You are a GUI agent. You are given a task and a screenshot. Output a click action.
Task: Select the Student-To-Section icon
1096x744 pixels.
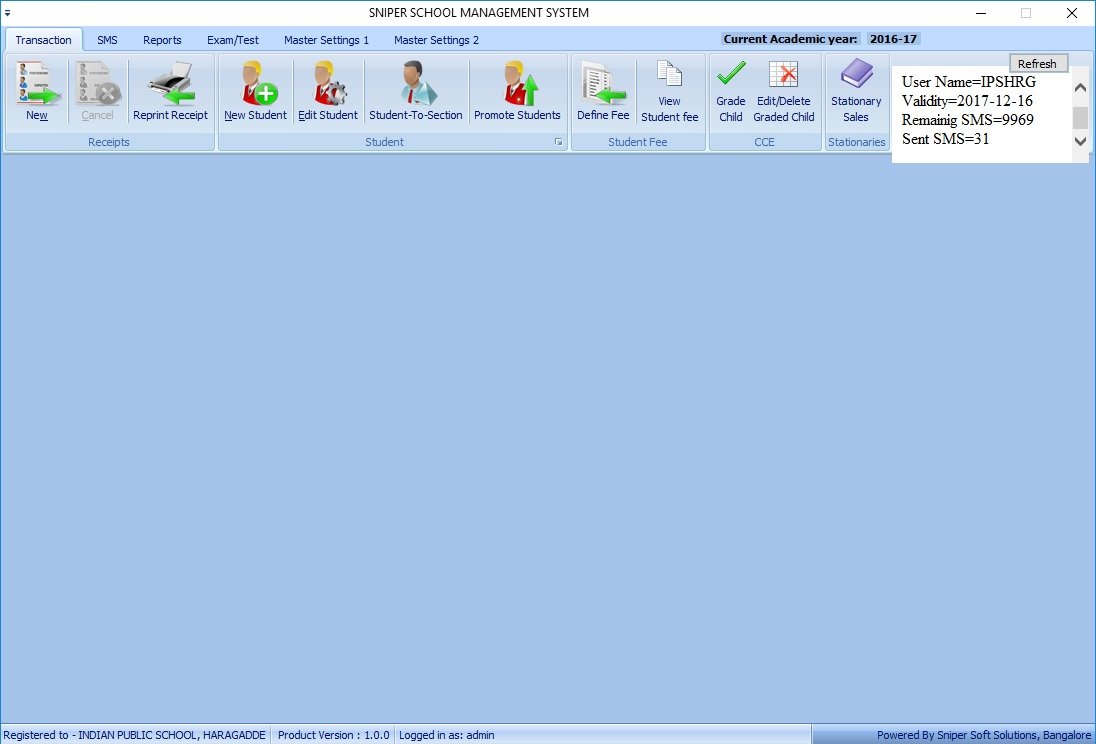coord(416,84)
